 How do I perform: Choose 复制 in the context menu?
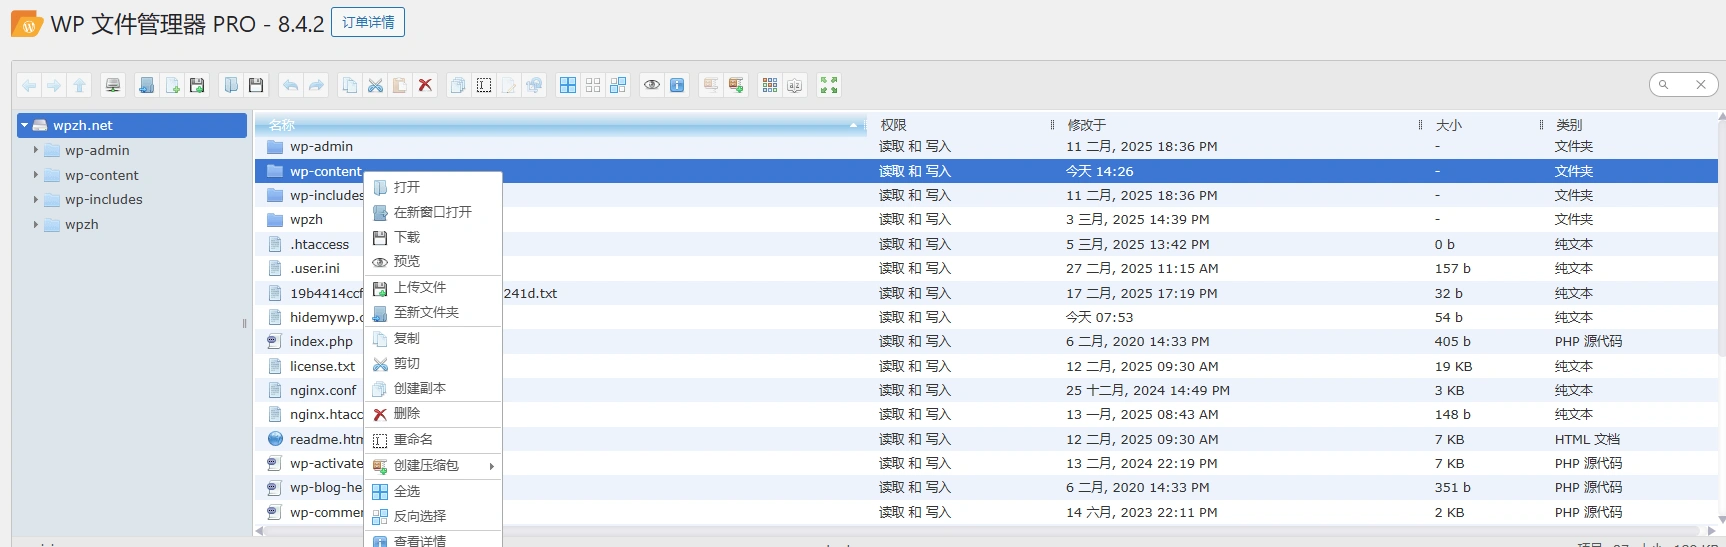(x=432, y=338)
